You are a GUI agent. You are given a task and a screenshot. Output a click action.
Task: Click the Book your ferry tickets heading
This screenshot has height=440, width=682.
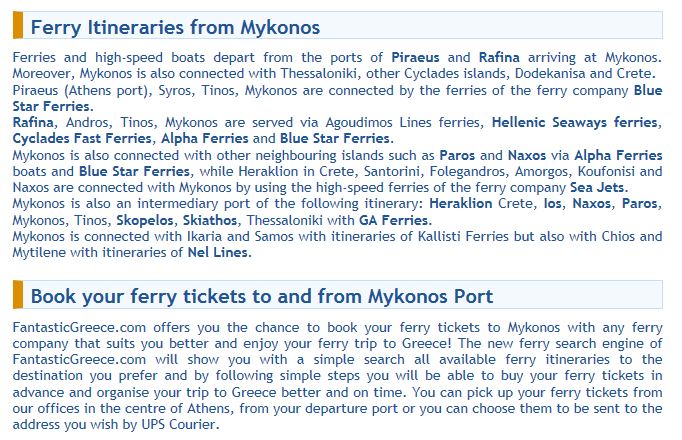click(x=262, y=296)
